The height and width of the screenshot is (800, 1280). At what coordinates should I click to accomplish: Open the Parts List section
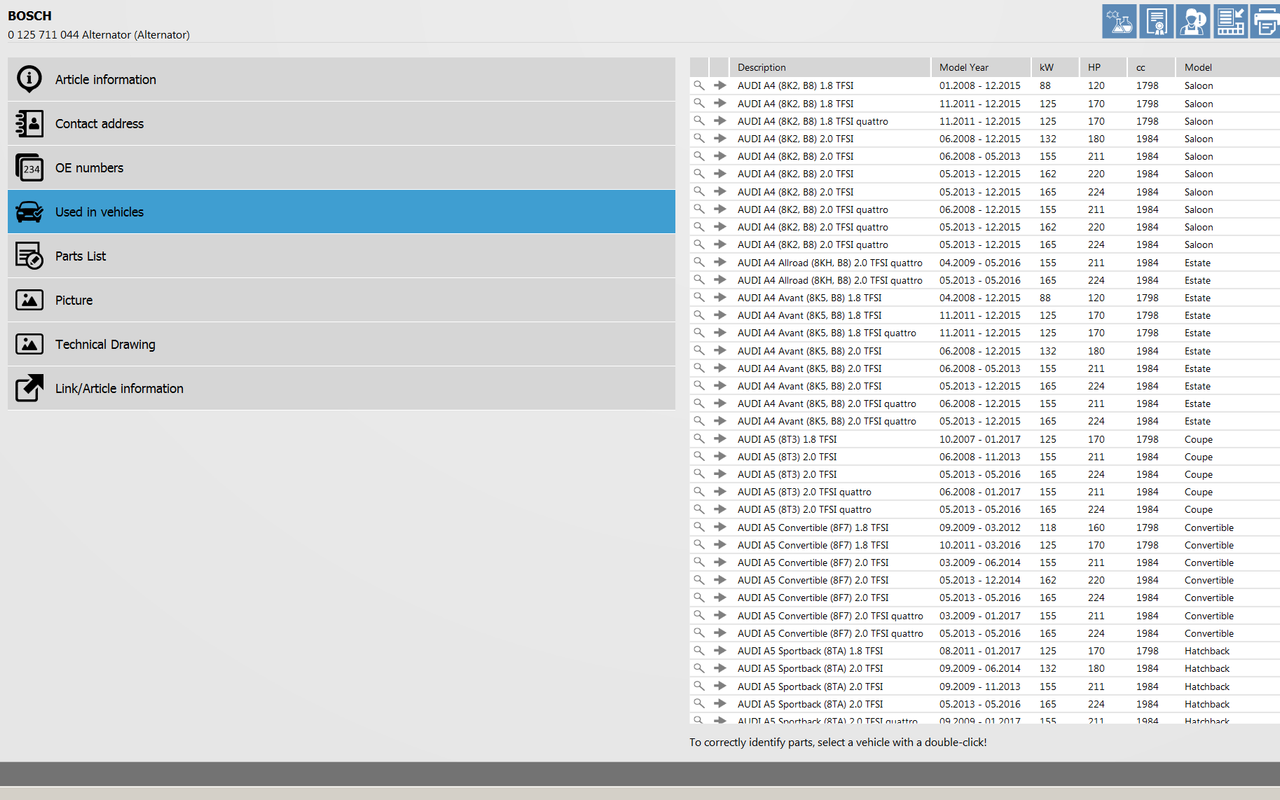(x=341, y=255)
